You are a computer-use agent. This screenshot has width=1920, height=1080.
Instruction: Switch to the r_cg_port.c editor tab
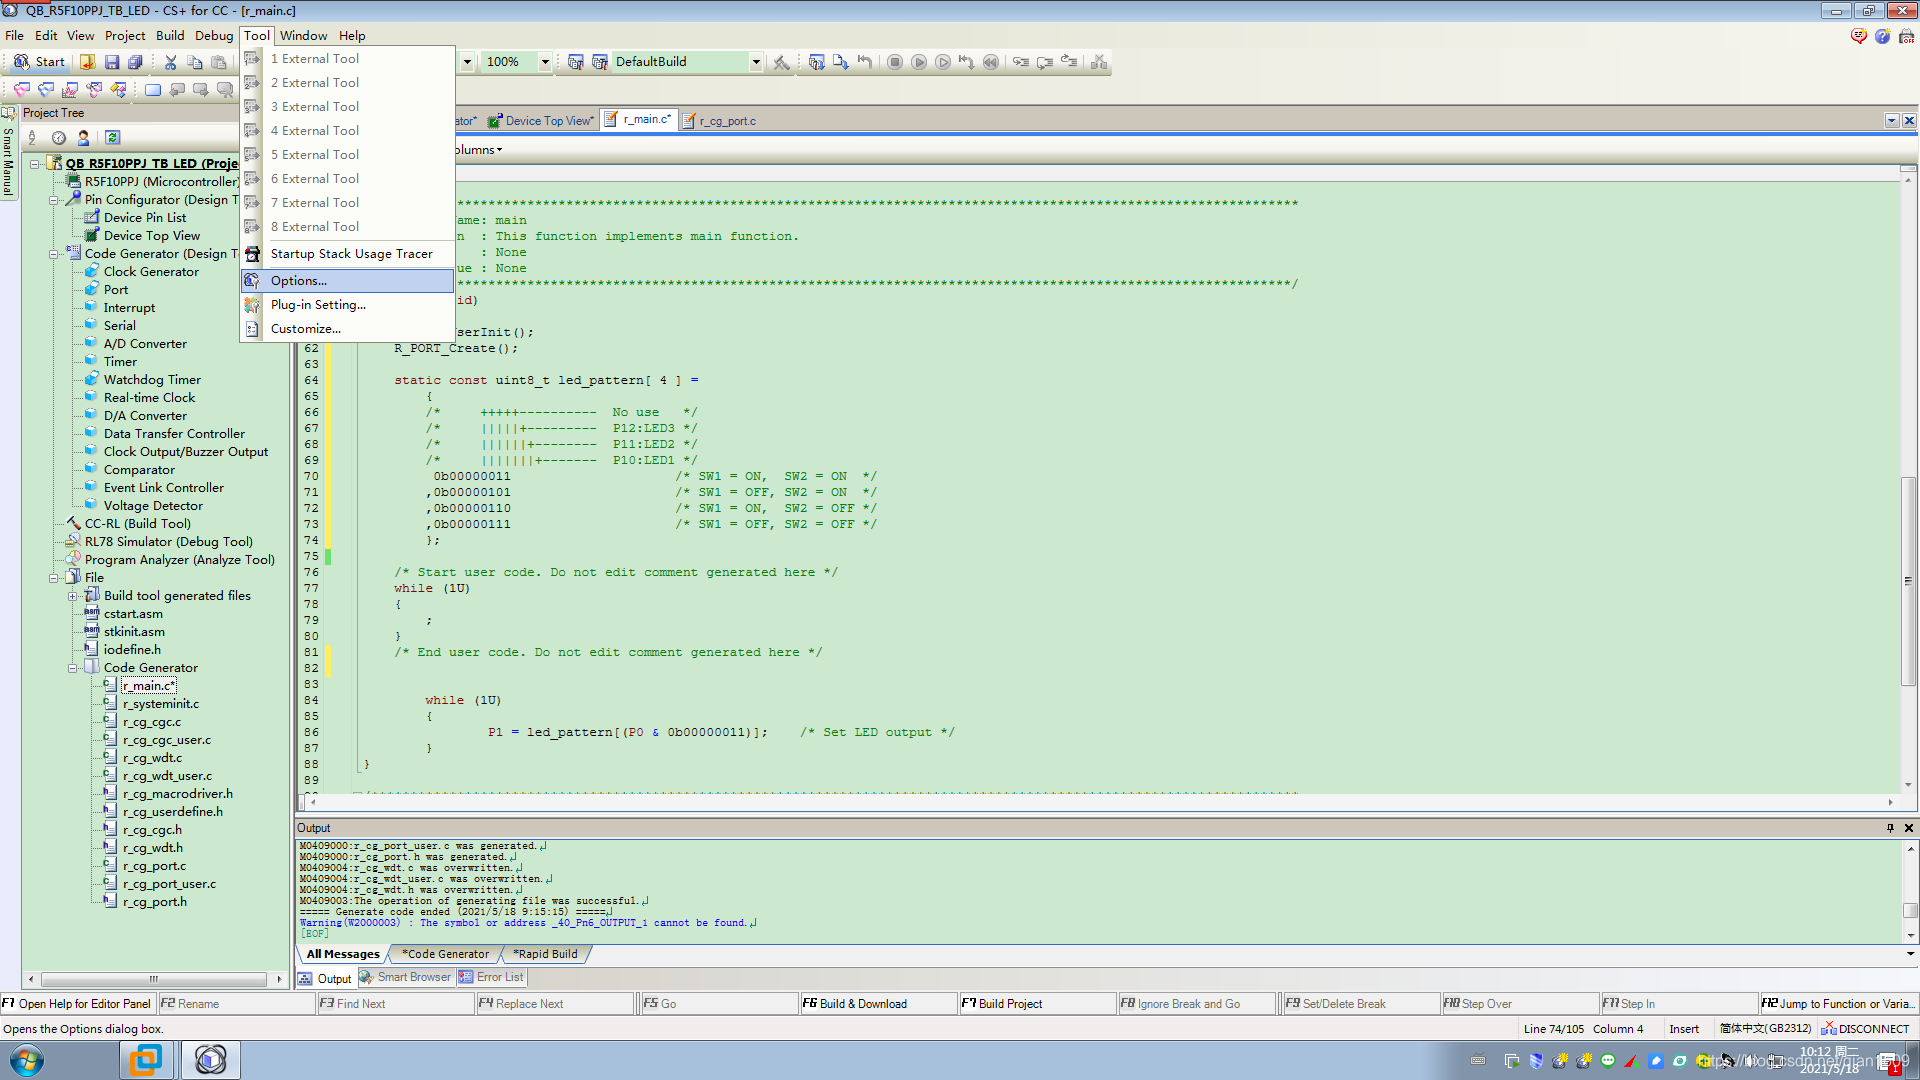727,120
